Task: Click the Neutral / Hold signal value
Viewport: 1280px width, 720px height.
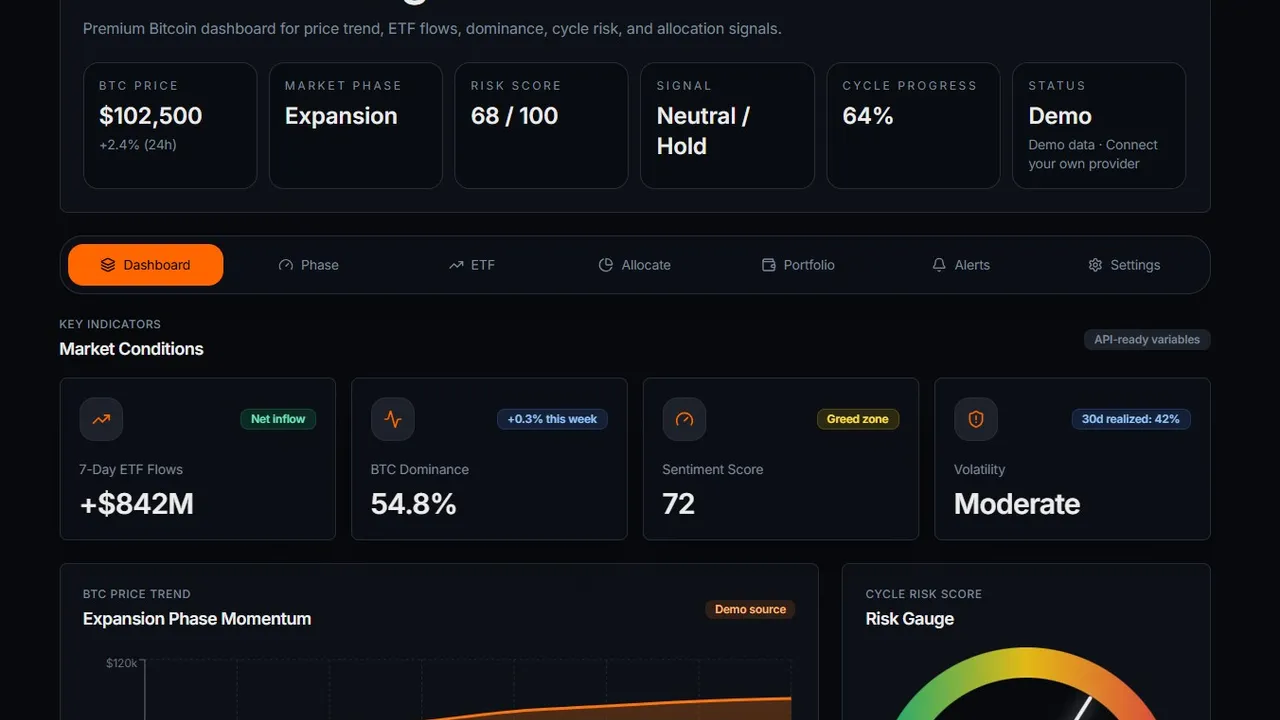Action: pos(703,131)
